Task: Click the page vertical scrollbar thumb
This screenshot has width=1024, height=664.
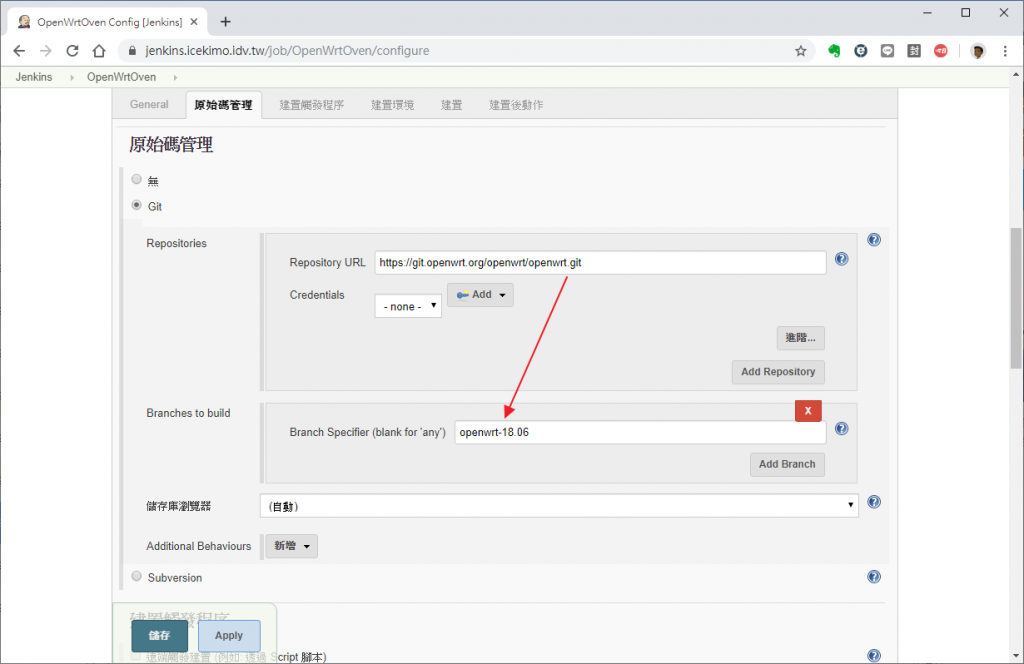Action: (1016, 298)
